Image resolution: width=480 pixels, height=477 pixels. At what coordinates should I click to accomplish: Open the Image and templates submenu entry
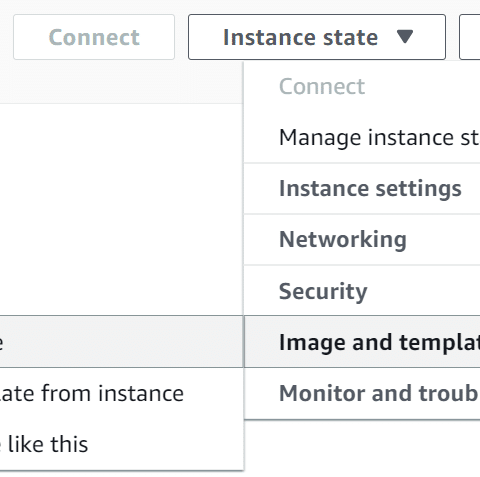pyautogui.click(x=362, y=342)
